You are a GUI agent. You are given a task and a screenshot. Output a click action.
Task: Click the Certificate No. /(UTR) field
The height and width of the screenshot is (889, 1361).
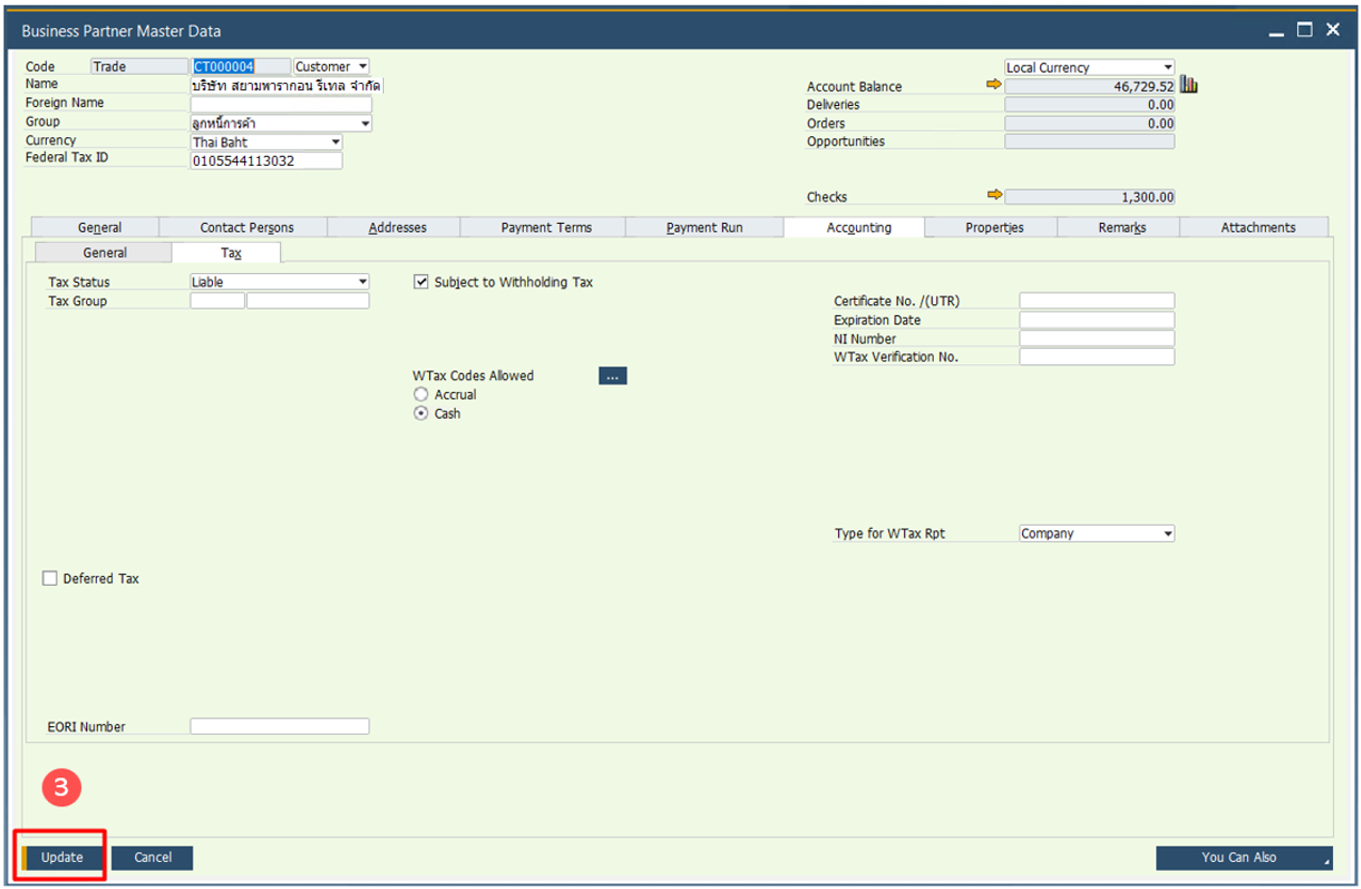pyautogui.click(x=1097, y=301)
